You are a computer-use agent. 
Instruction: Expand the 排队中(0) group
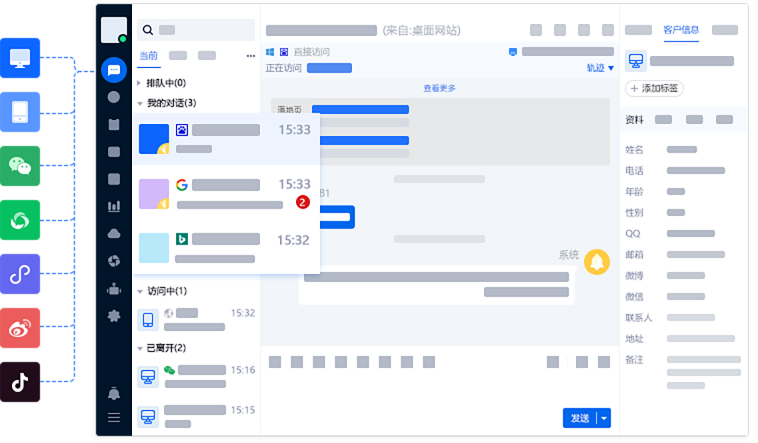pyautogui.click(x=162, y=83)
